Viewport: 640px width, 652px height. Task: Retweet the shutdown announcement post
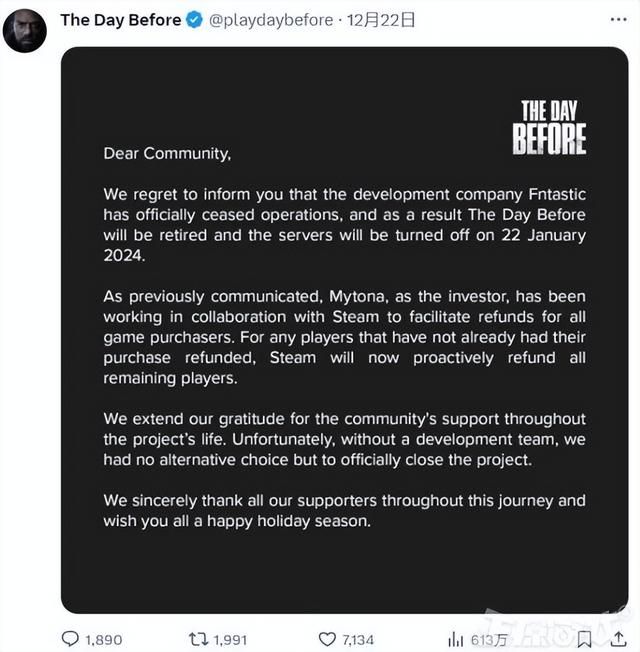pyautogui.click(x=197, y=638)
